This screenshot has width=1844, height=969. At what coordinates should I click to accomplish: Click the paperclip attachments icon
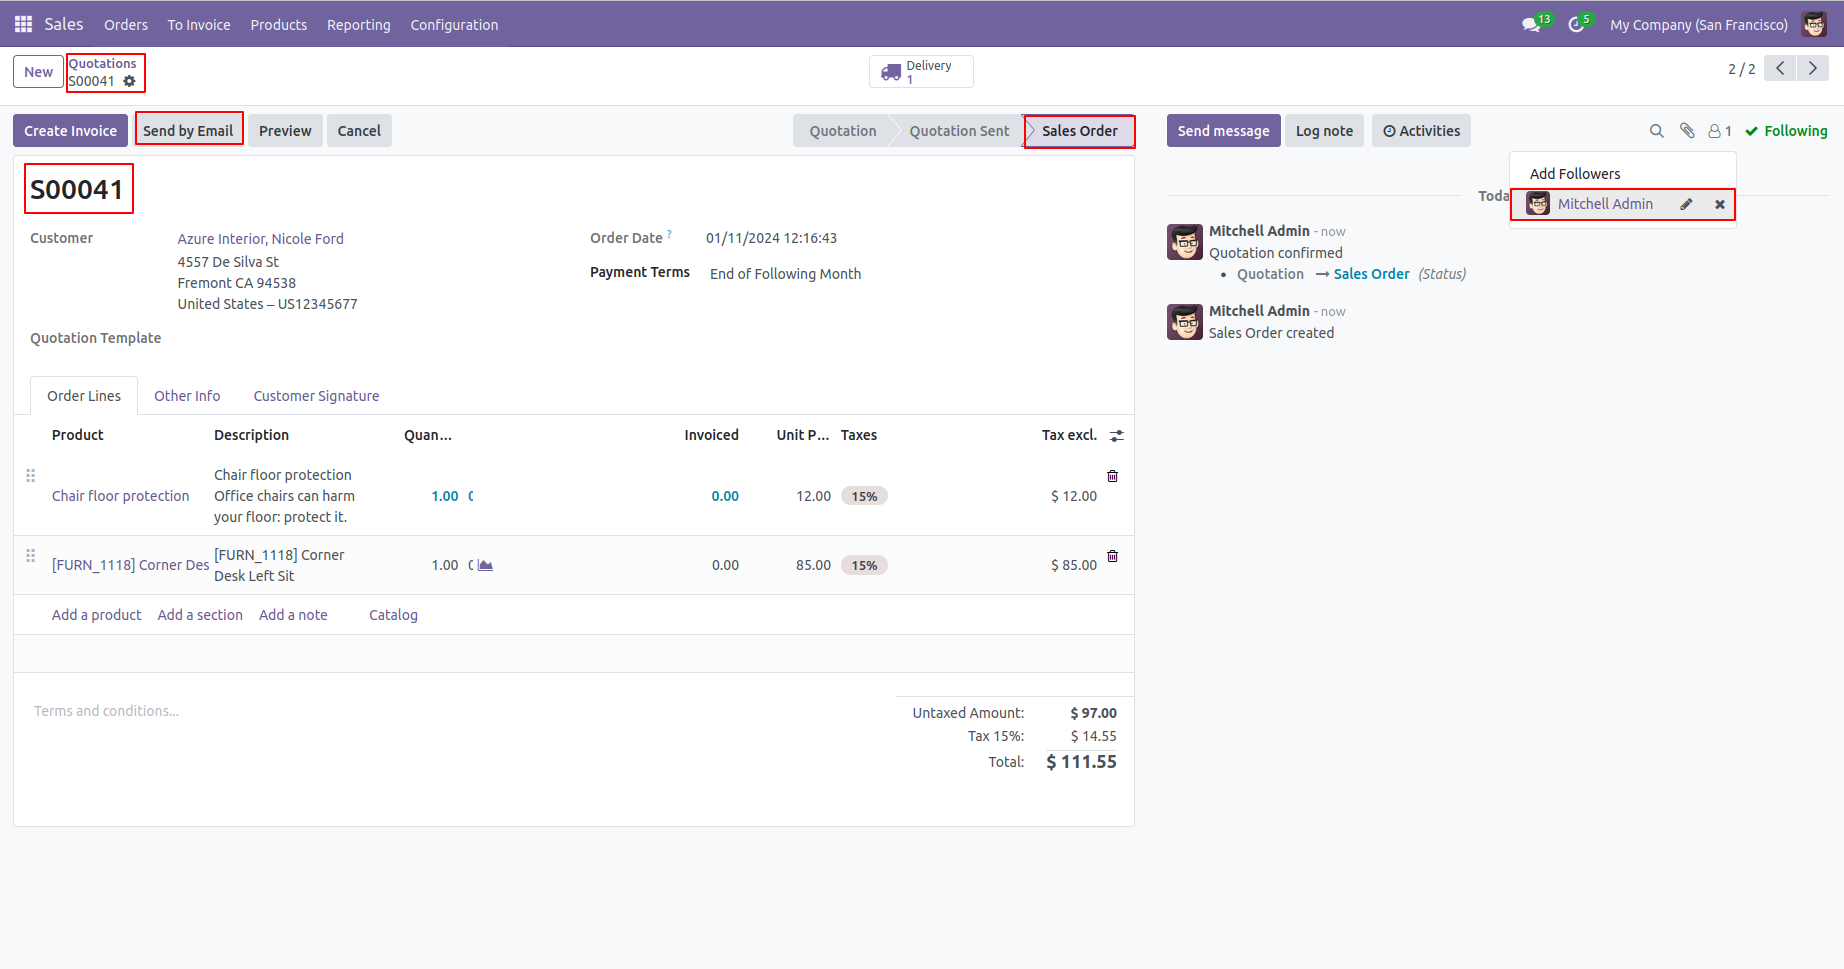point(1687,131)
